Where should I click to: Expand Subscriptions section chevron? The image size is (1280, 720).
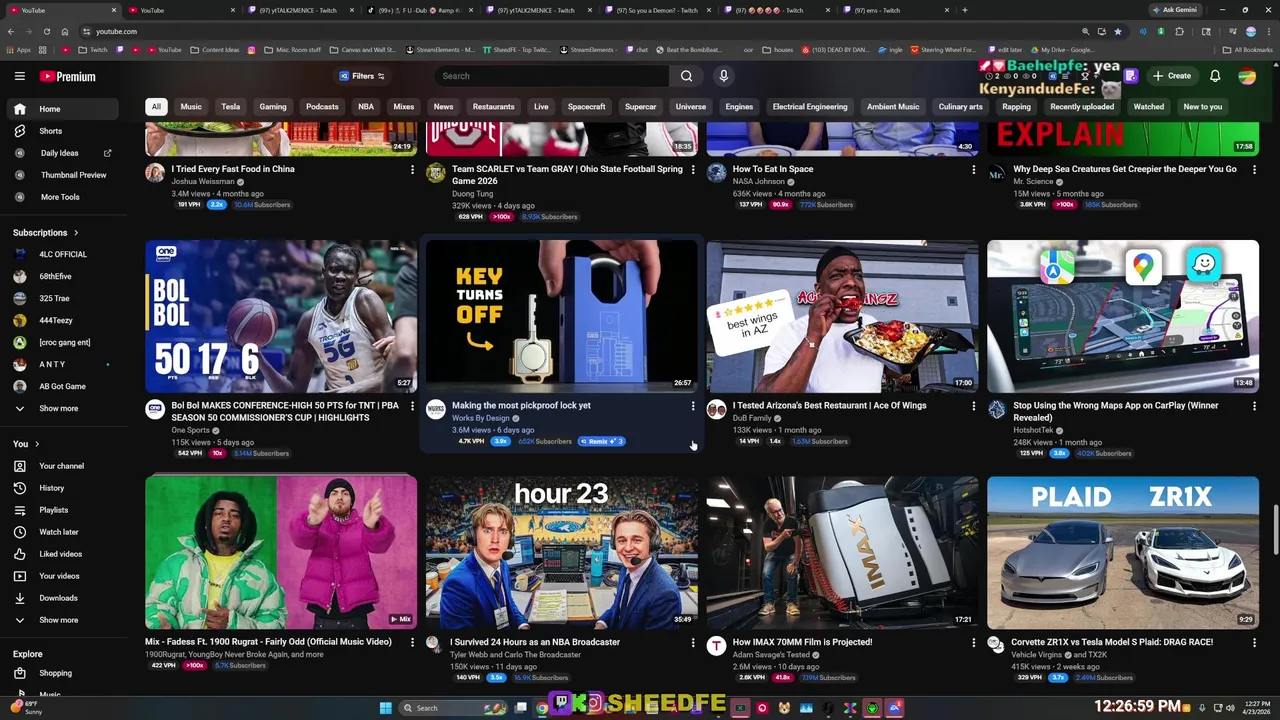coord(75,233)
